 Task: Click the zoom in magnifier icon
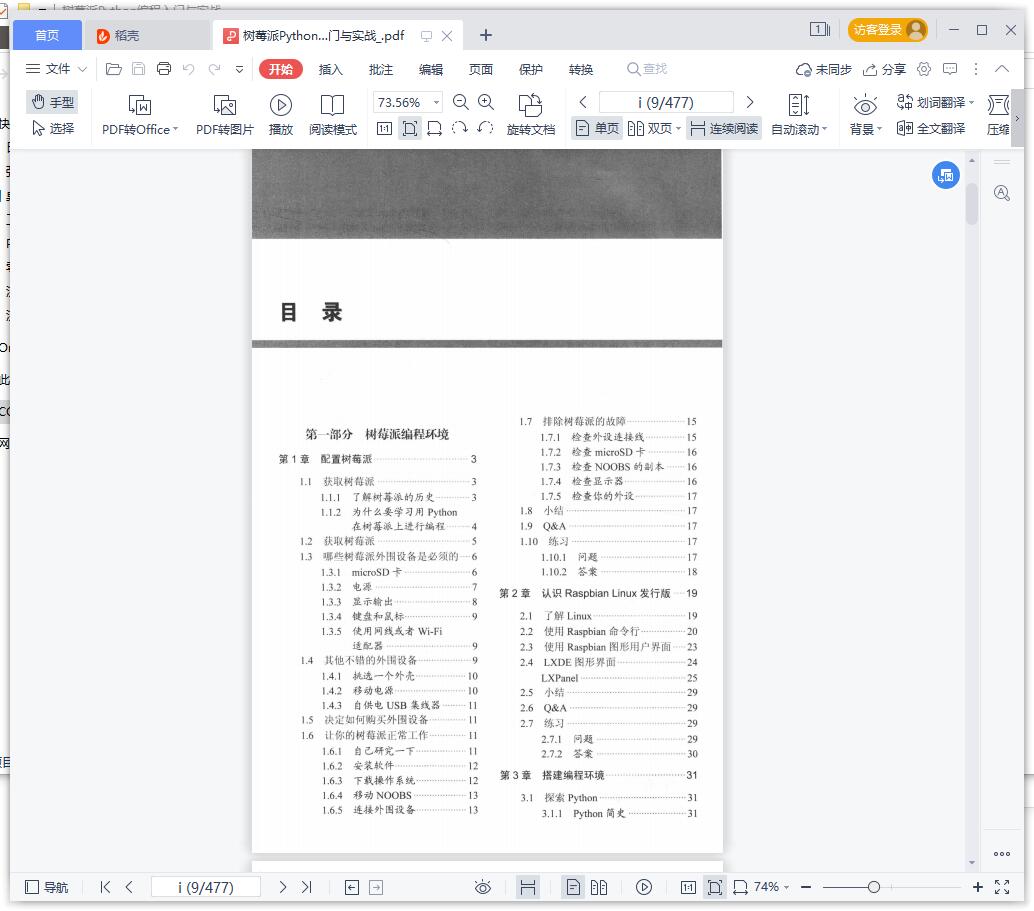[x=486, y=102]
